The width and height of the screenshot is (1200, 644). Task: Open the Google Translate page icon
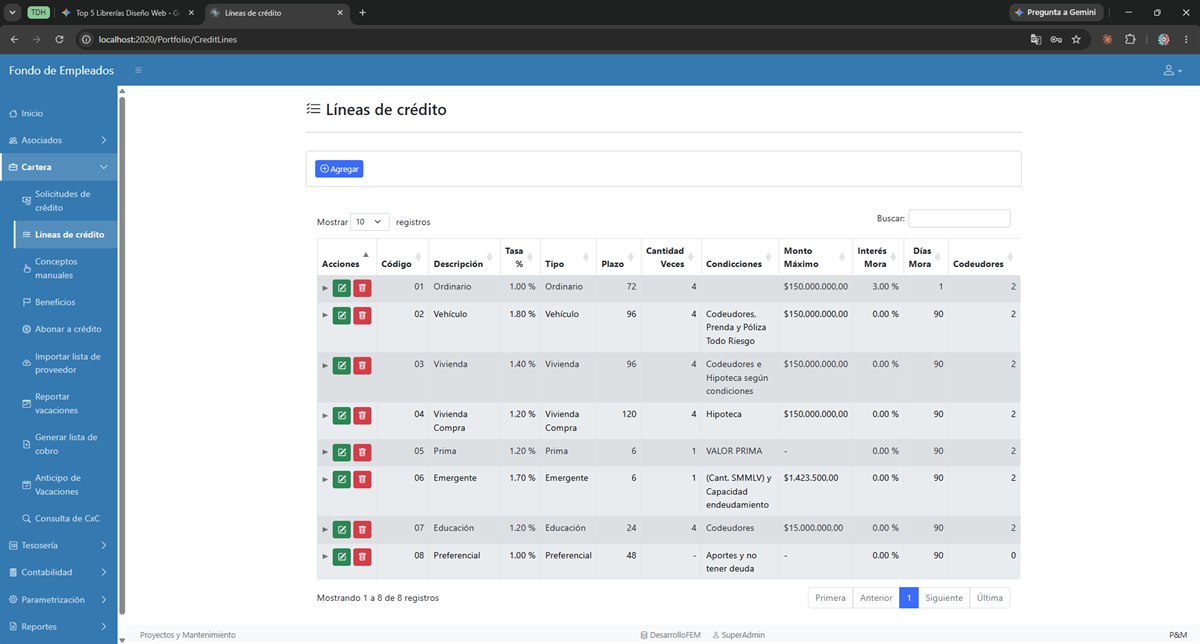point(1036,39)
